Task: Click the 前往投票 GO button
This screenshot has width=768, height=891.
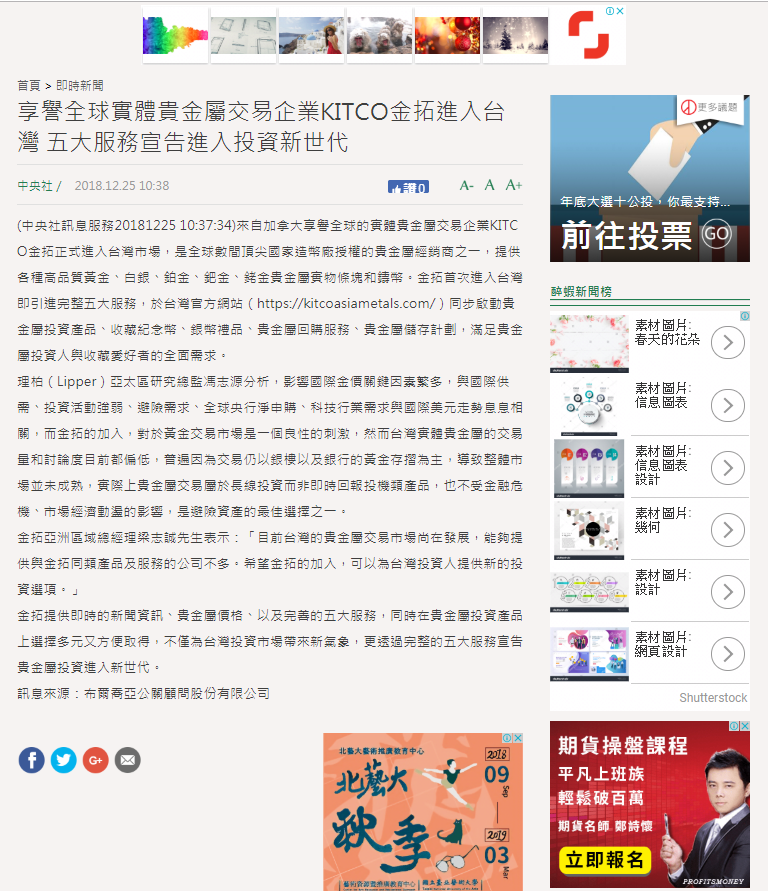Action: tap(716, 234)
